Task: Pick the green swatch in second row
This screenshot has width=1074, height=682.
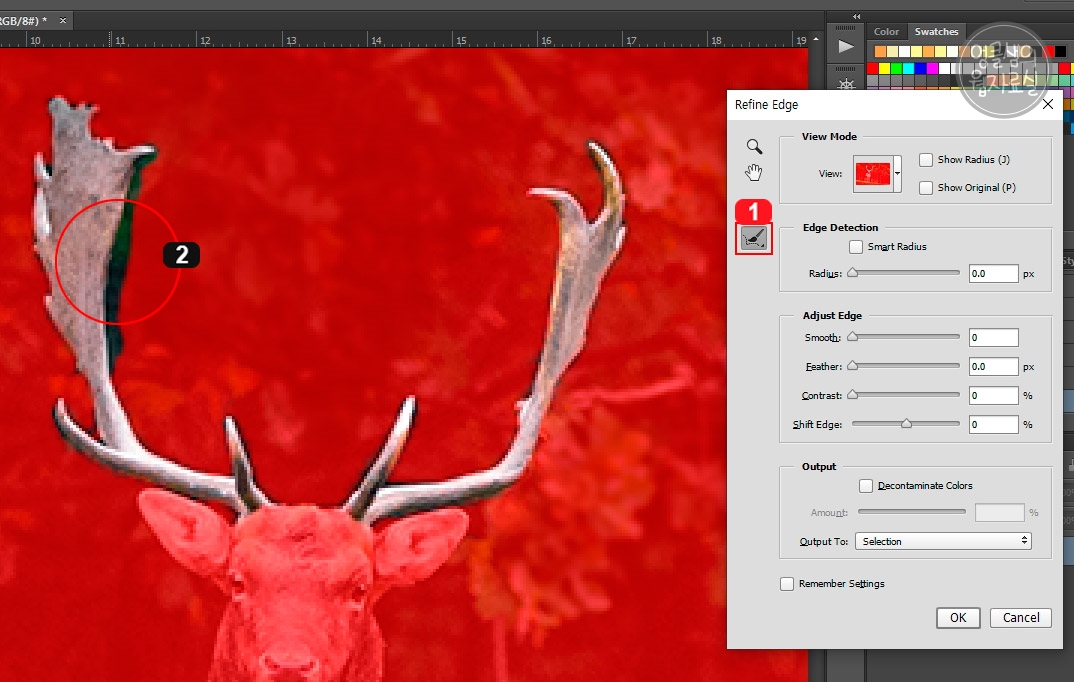Action: (x=897, y=68)
